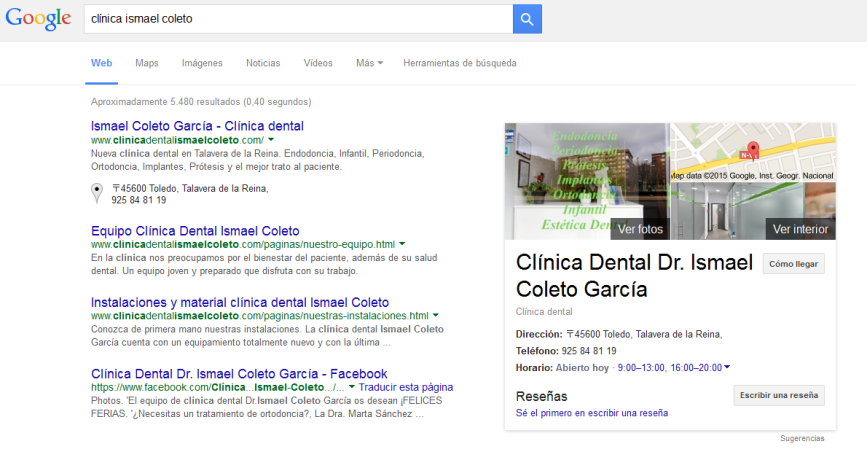Click the Reseñas heading

[541, 396]
